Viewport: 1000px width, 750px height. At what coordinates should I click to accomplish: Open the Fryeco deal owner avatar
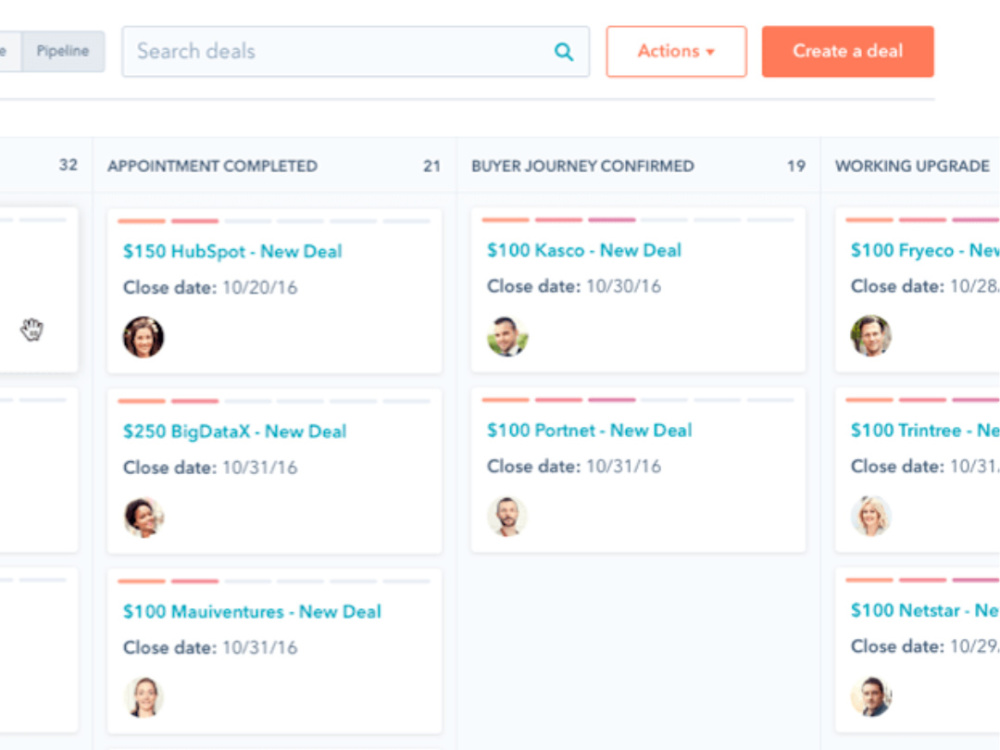coord(871,335)
